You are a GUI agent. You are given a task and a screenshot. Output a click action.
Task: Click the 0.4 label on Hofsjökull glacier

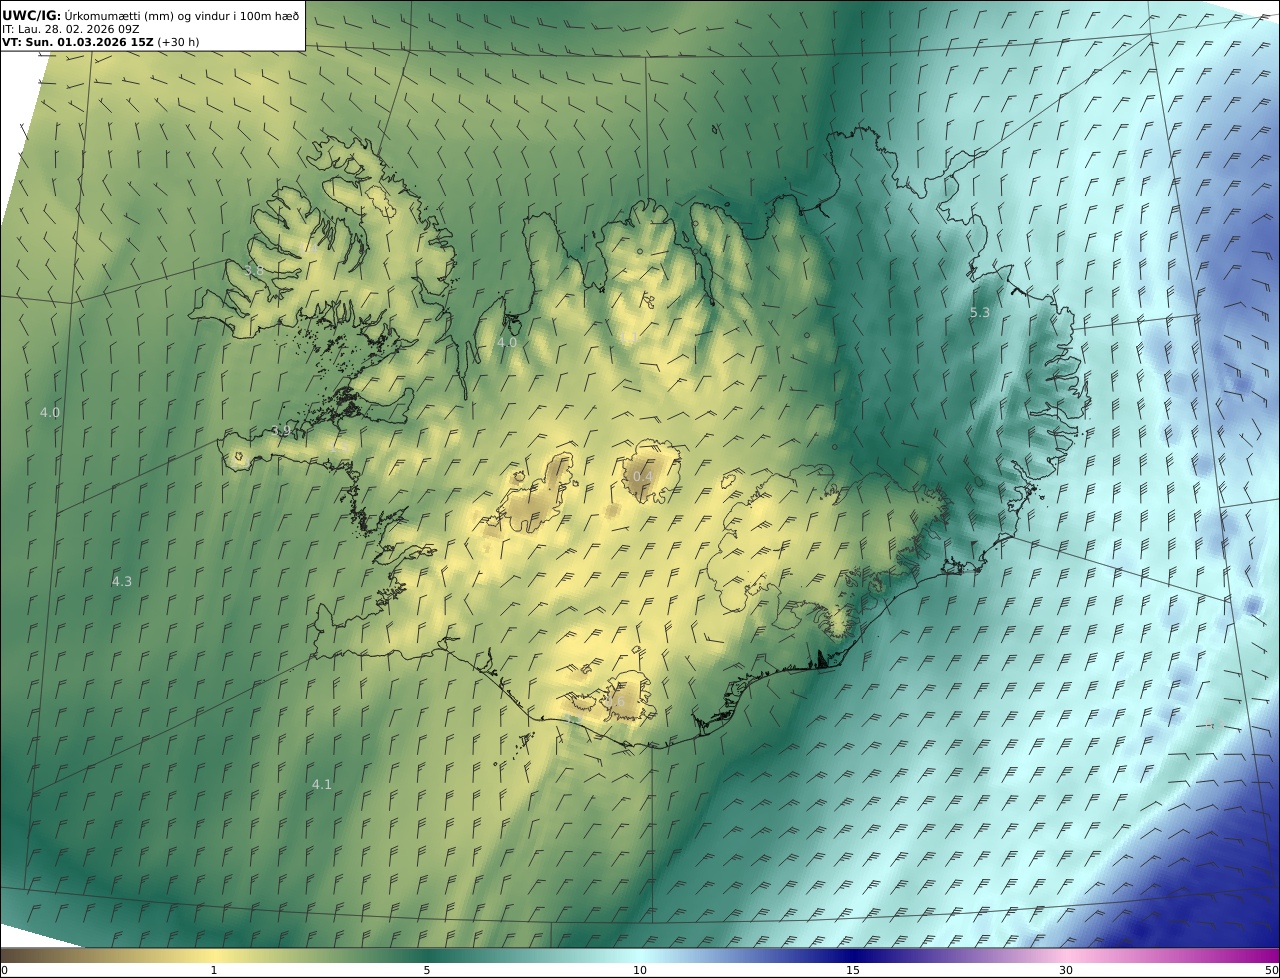(643, 477)
